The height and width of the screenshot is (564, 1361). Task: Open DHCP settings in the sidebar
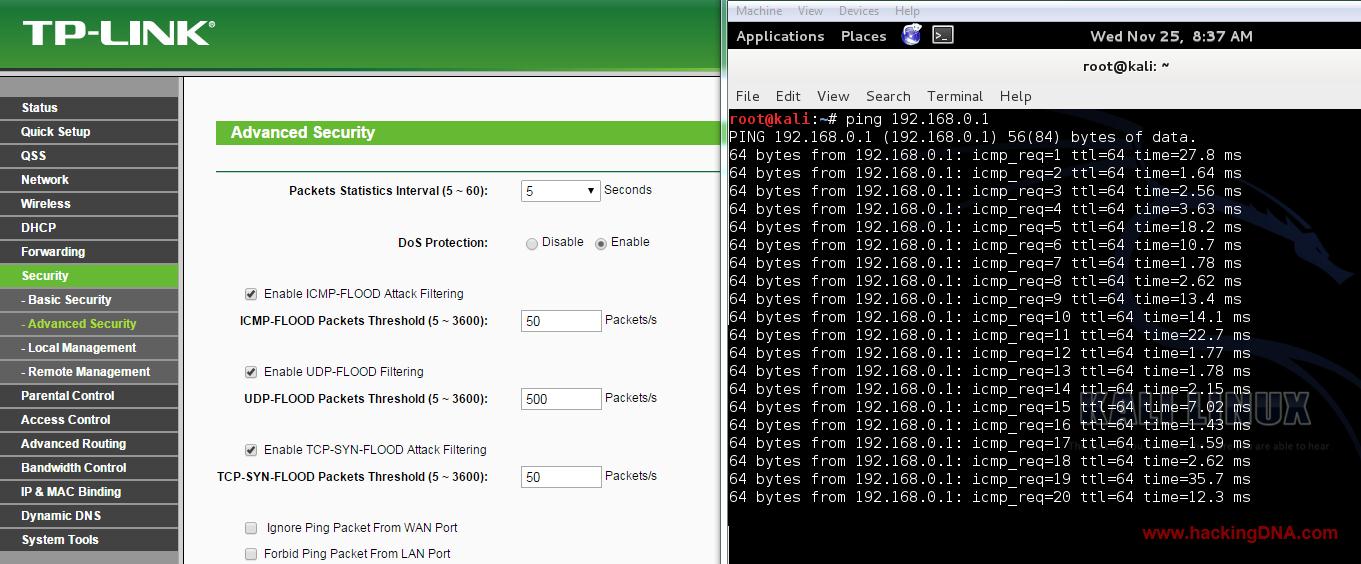pos(89,228)
